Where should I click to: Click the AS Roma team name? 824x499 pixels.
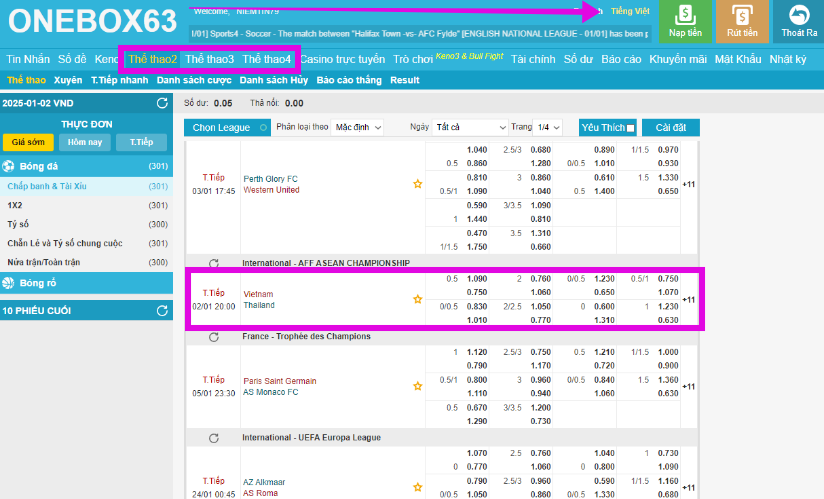[261, 493]
